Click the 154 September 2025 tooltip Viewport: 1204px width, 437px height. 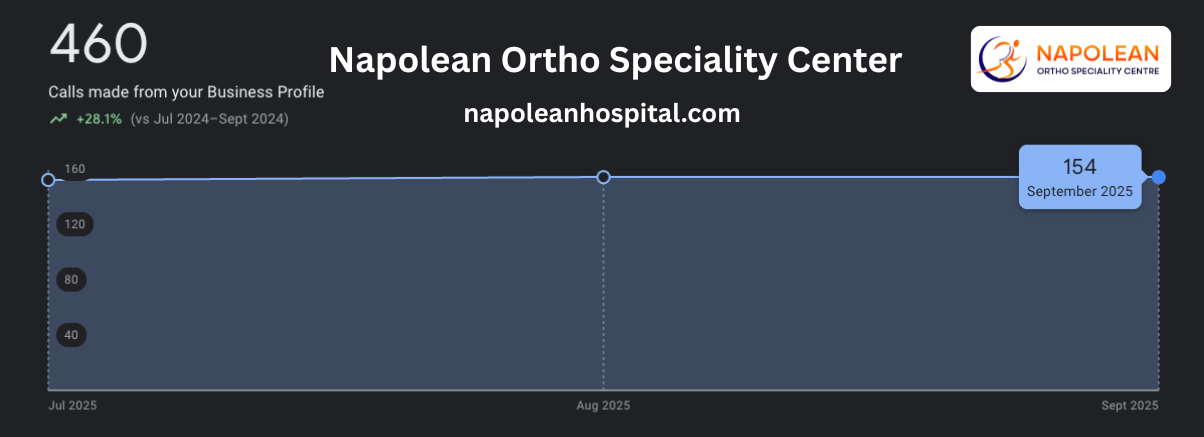(x=1079, y=177)
